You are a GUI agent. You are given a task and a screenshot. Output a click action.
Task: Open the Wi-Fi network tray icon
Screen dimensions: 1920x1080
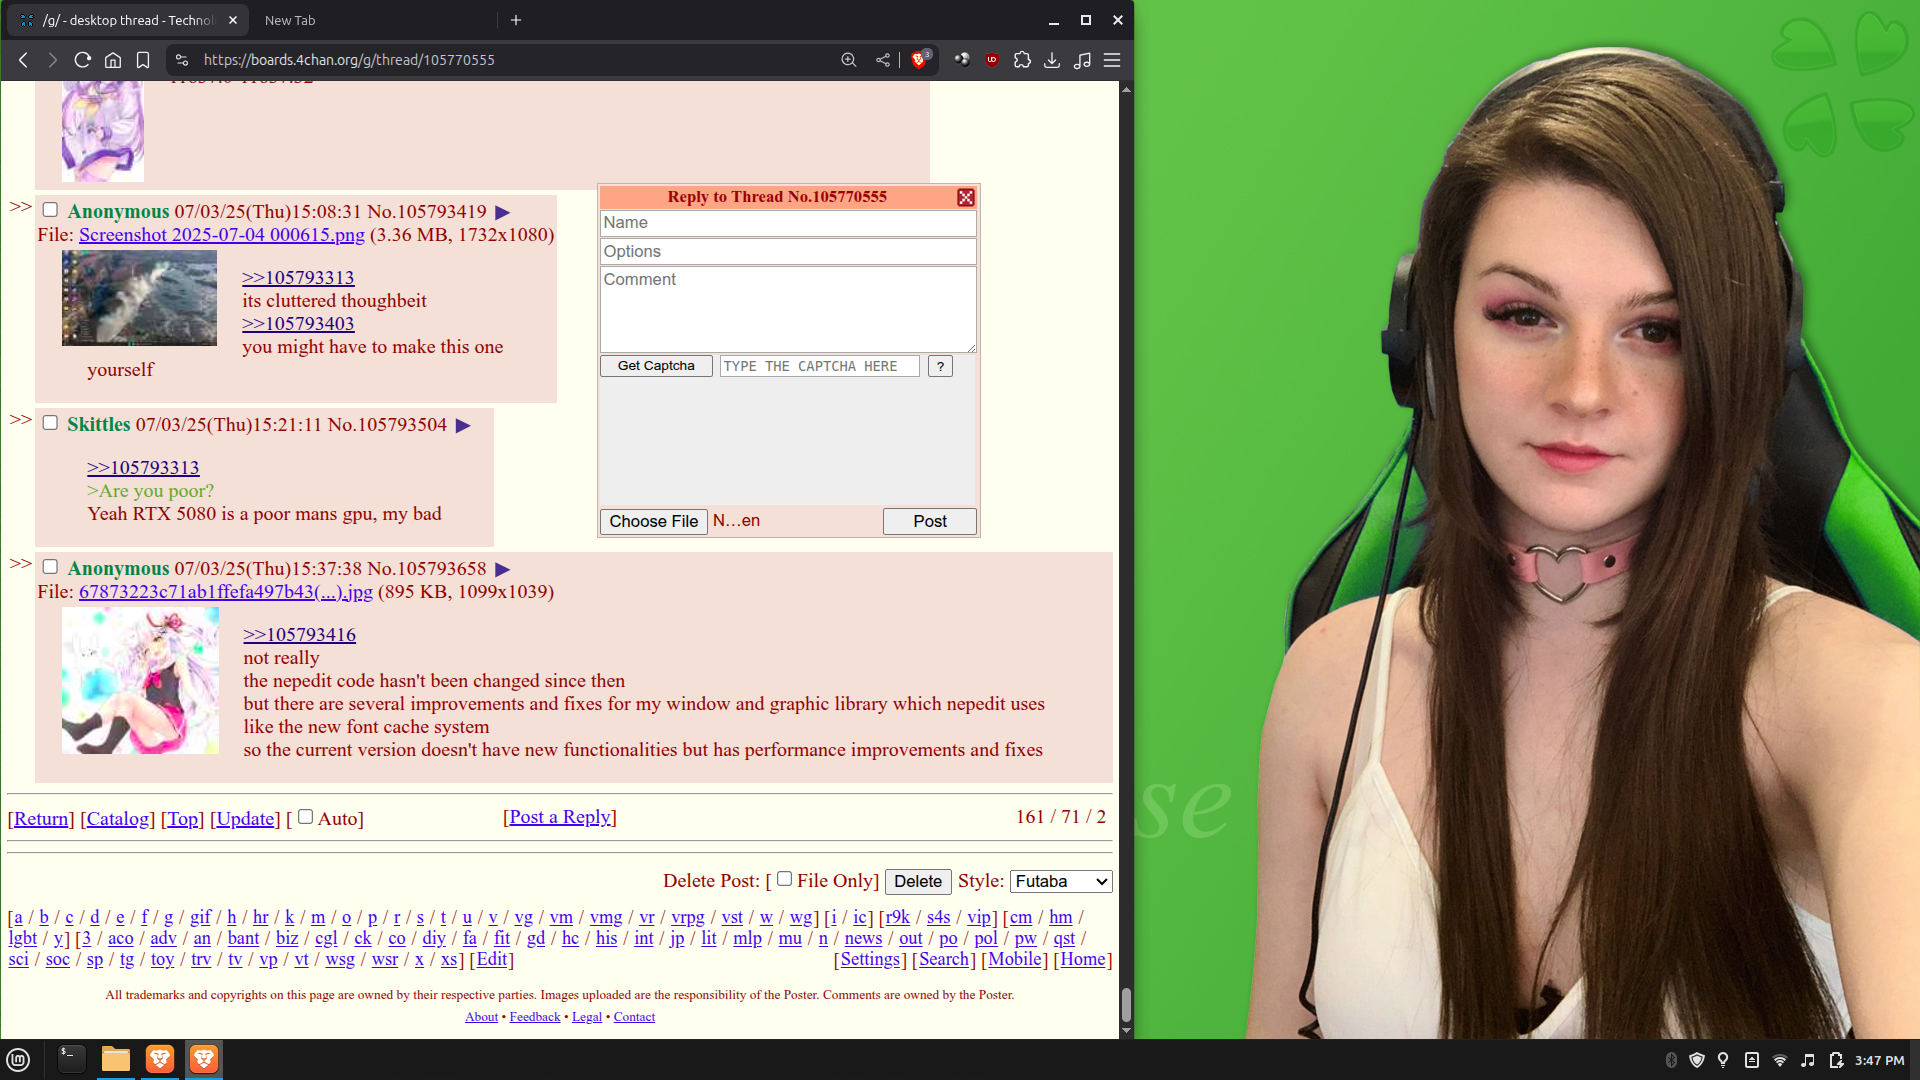pos(1780,1060)
